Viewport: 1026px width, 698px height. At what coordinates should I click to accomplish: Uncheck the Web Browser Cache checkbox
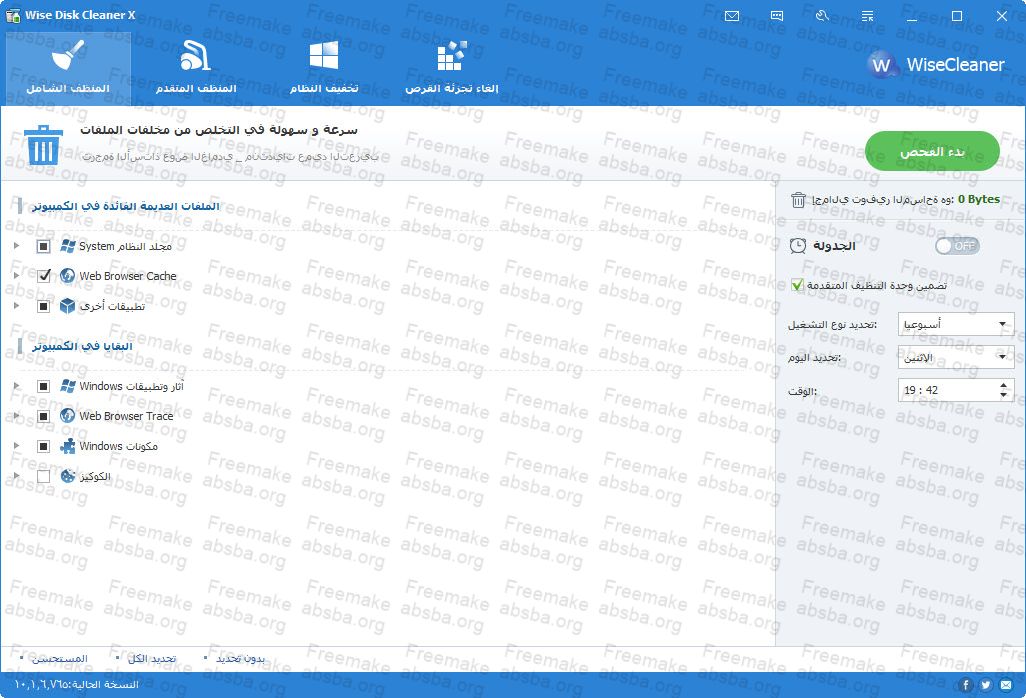tap(43, 275)
